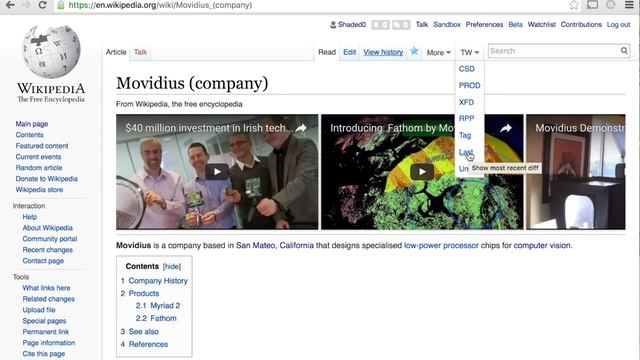Viewport: 640px width, 360px height.
Task: Open Donate to Wikipedia link
Action: coord(47,179)
